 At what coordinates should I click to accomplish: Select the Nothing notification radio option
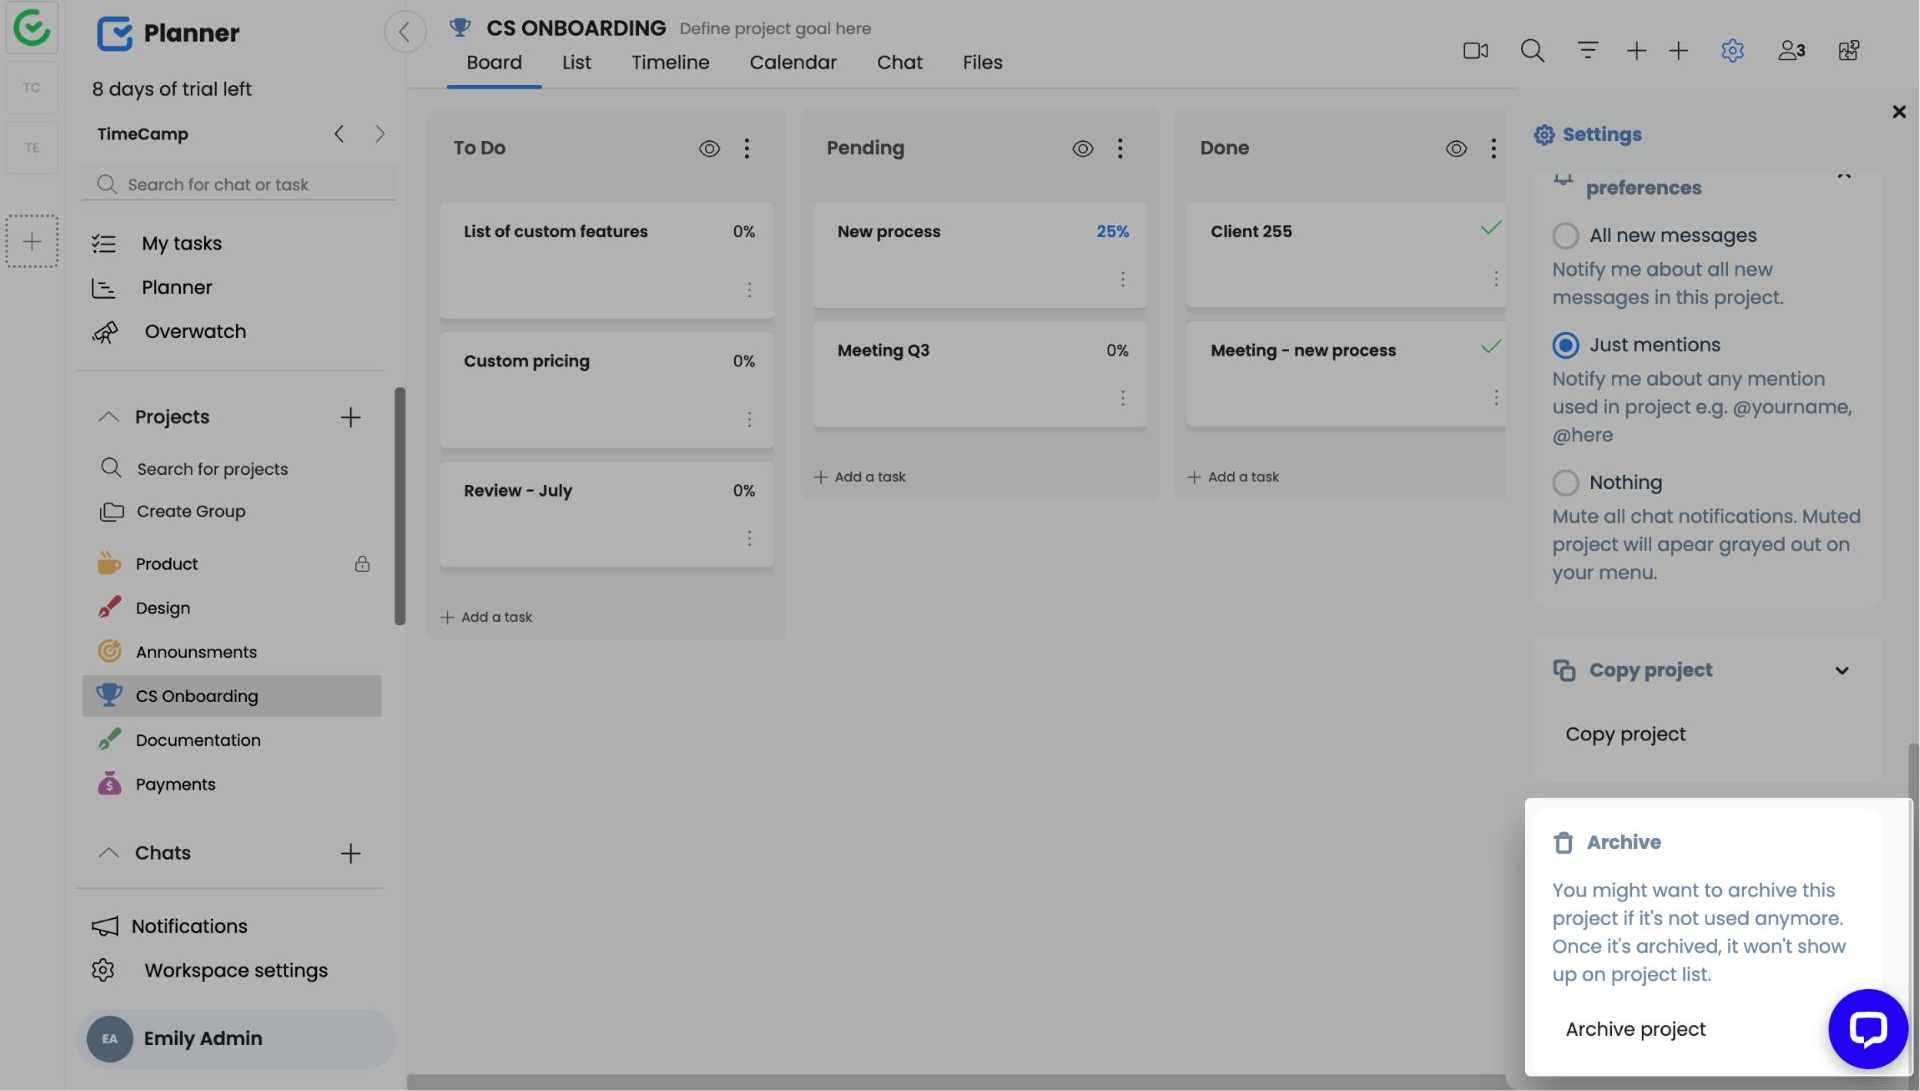[x=1565, y=483]
